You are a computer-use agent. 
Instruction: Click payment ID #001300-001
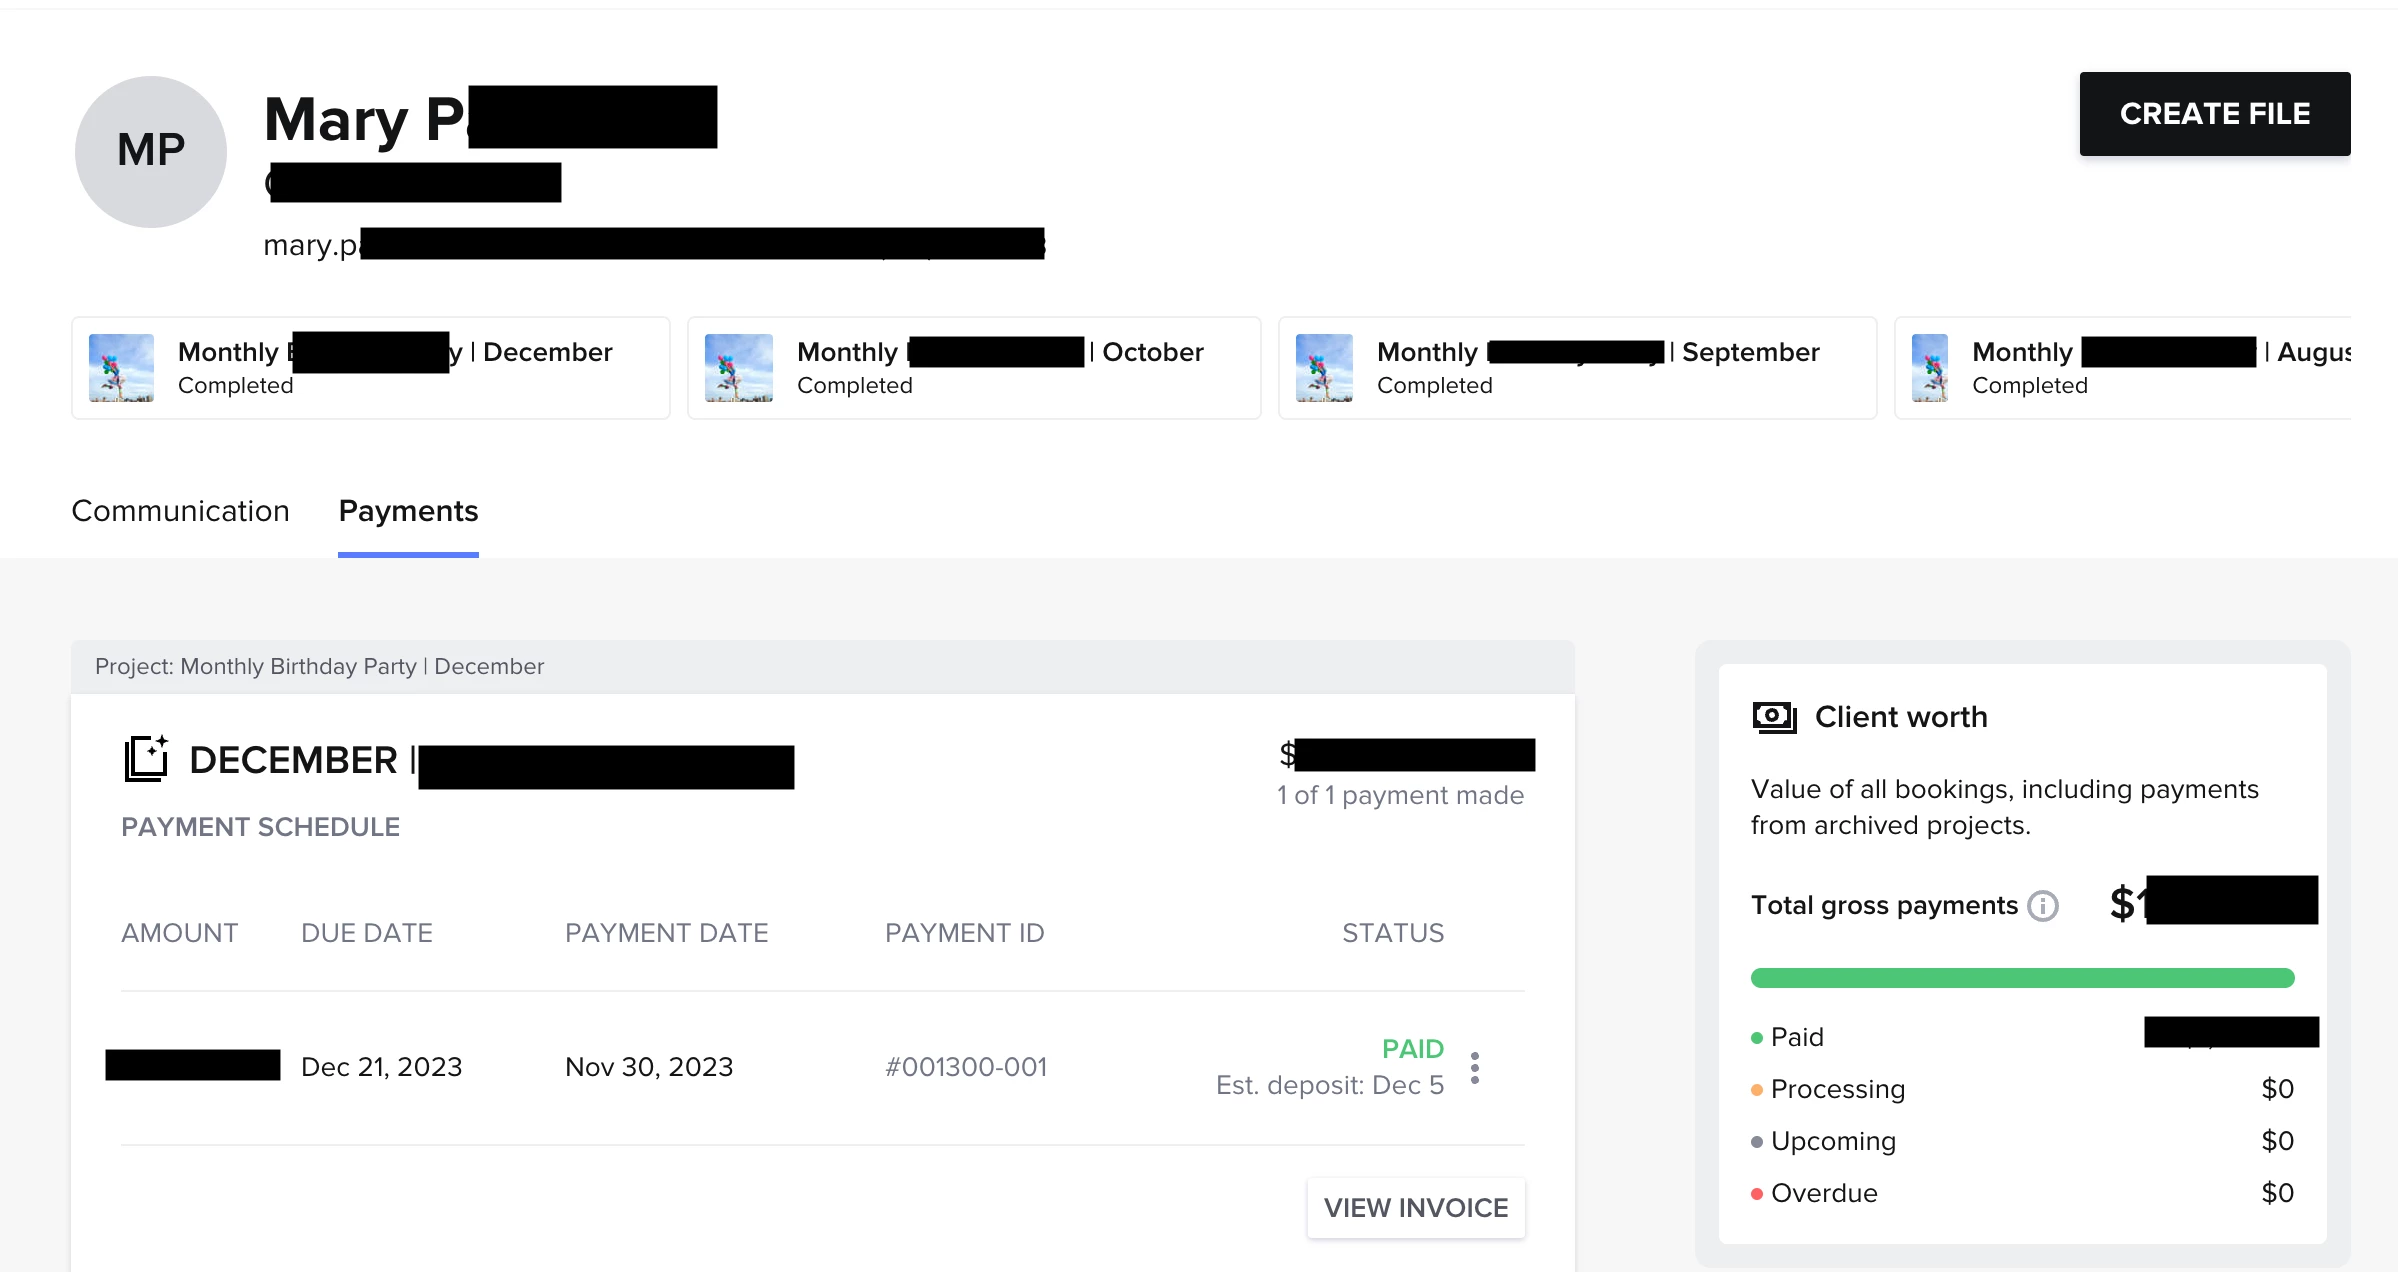966,1067
